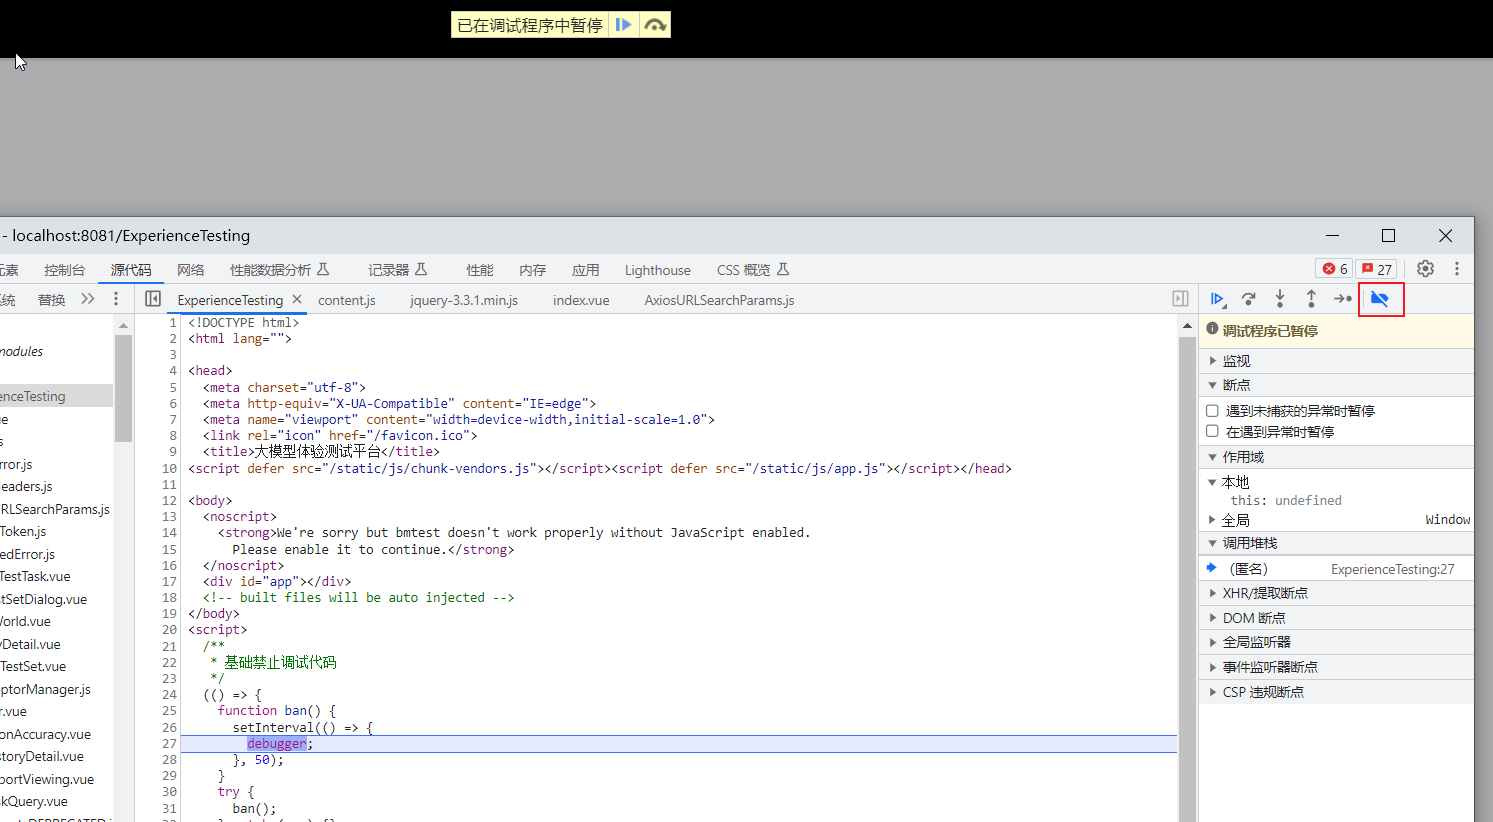The height and width of the screenshot is (822, 1493).
Task: Switch to 网络 network tab
Action: pos(190,270)
